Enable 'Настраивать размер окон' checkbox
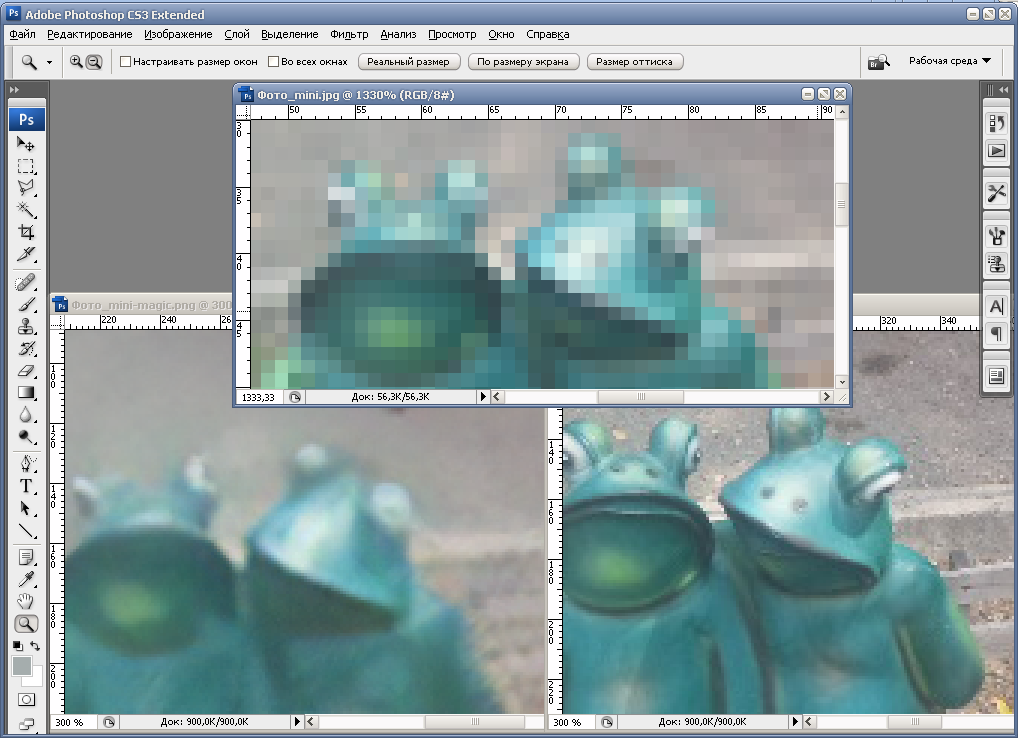1018x738 pixels. pos(125,62)
